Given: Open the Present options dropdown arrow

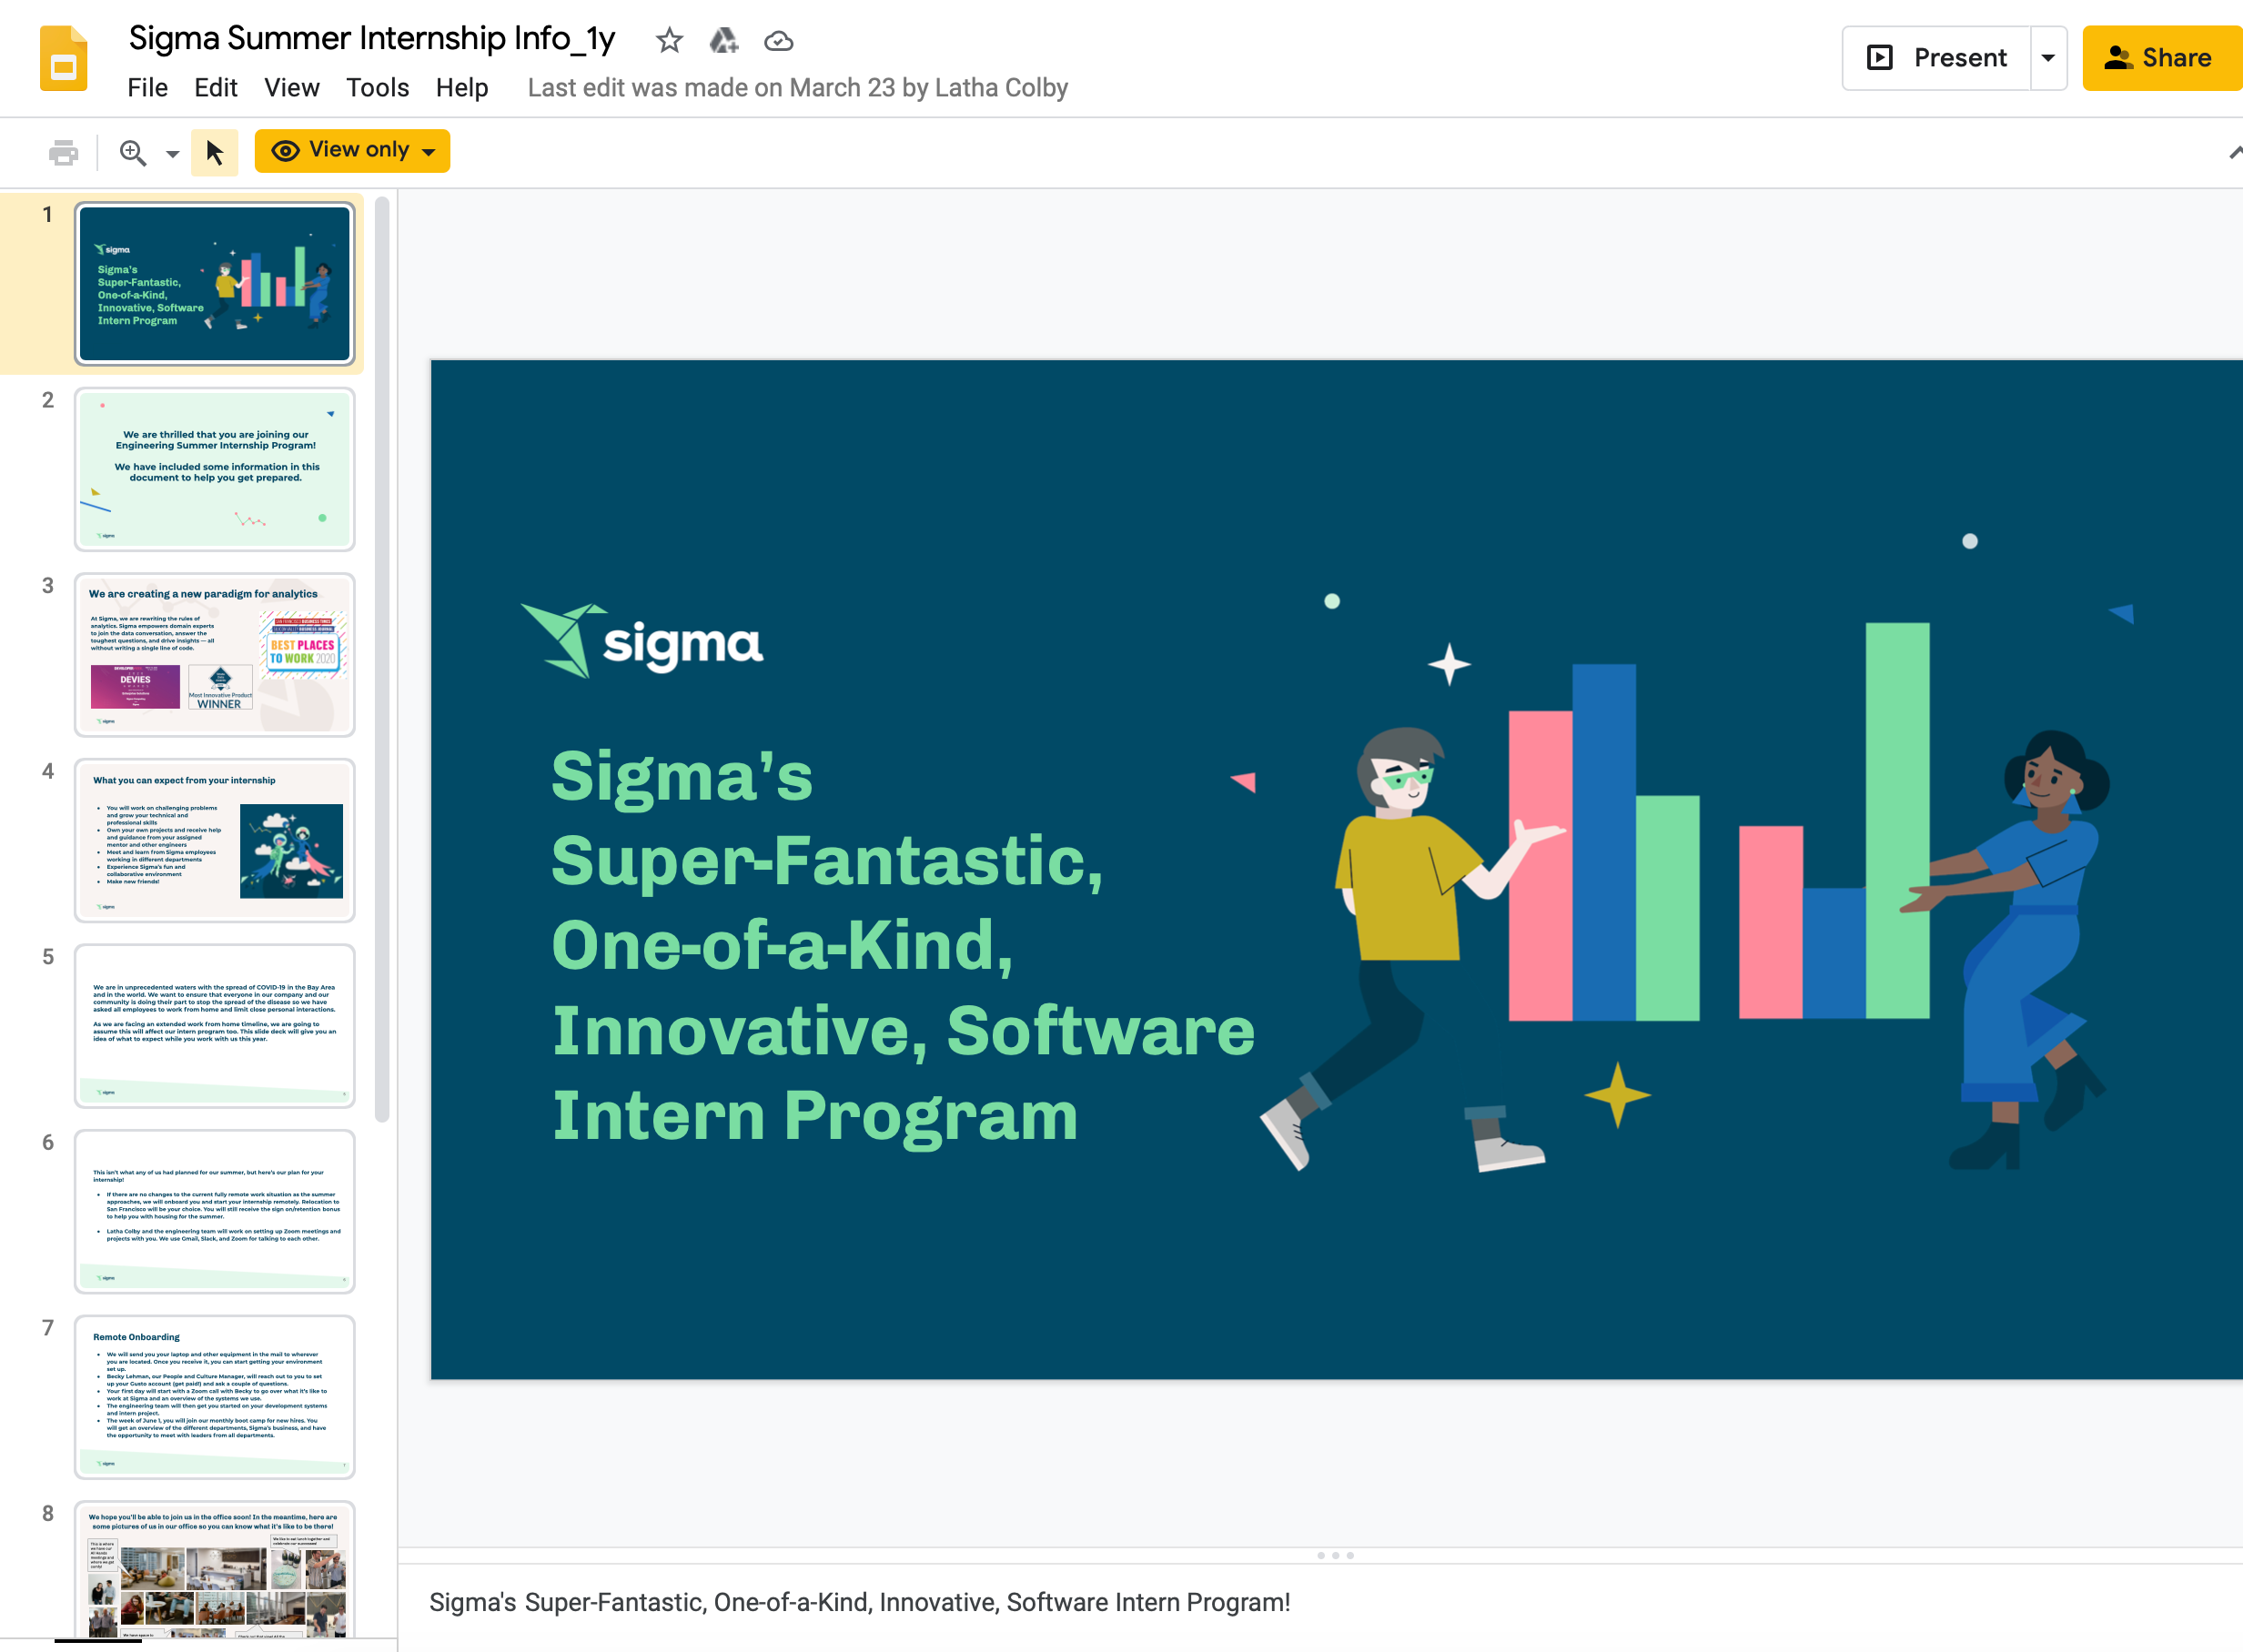Looking at the screenshot, I should click(x=2048, y=58).
